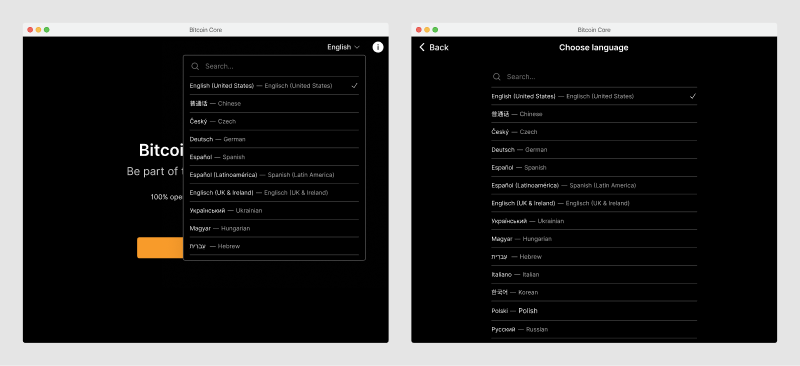Image resolution: width=800 pixels, height=366 pixels.
Task: Choose Español — Spanish in right window
Action: tap(594, 167)
